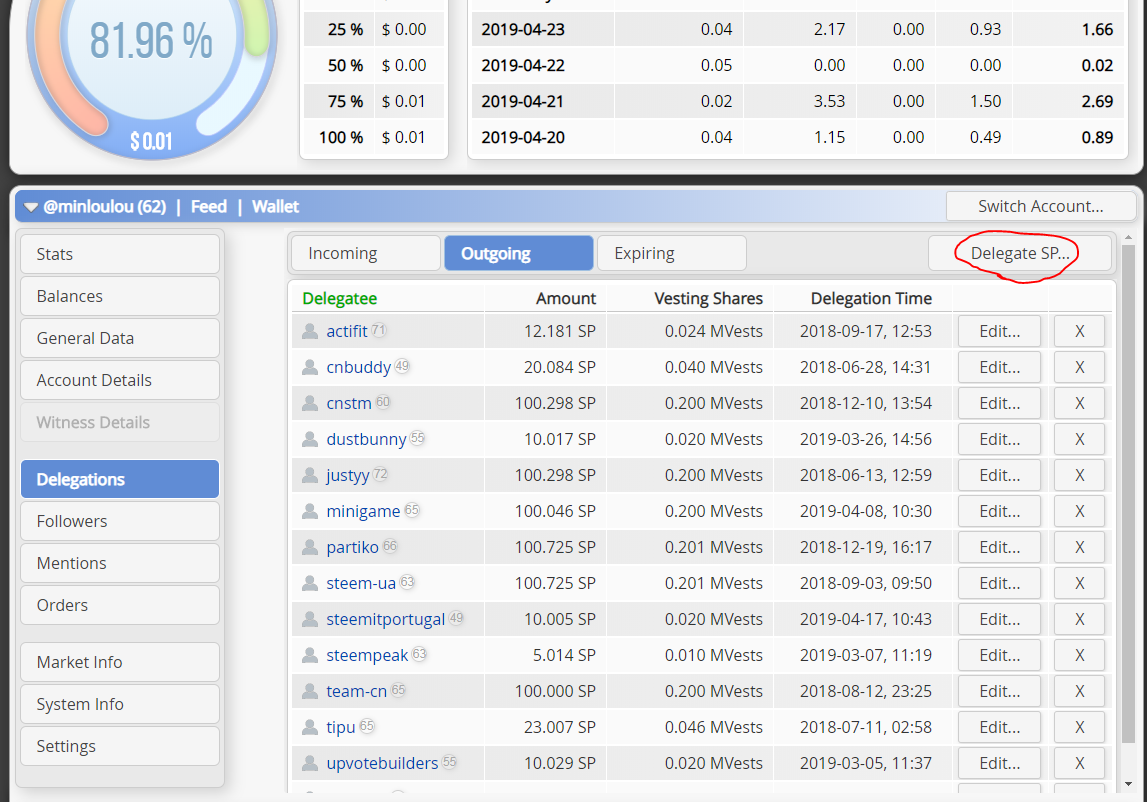Click the avatar icon next to justyy
Viewport: 1147px width, 802px height.
(310, 476)
